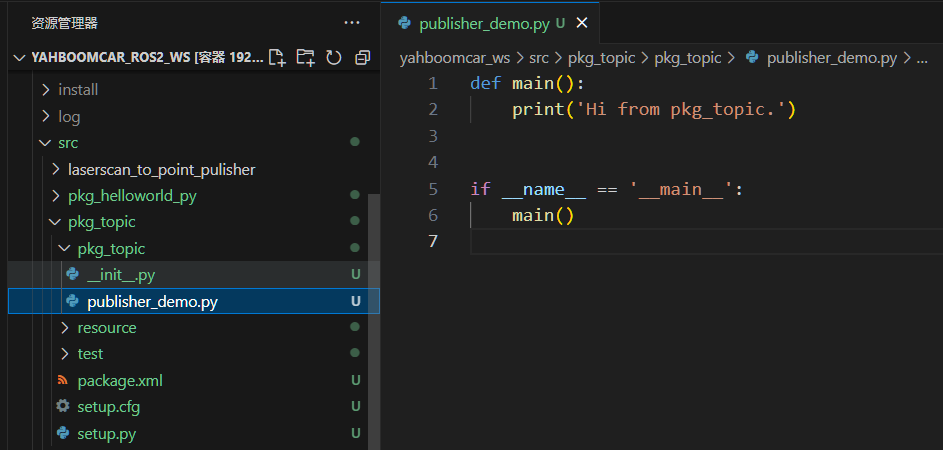Viewport: 943px width, 450px height.
Task: Click the XML icon beside package.xml
Action: pyautogui.click(x=63, y=380)
